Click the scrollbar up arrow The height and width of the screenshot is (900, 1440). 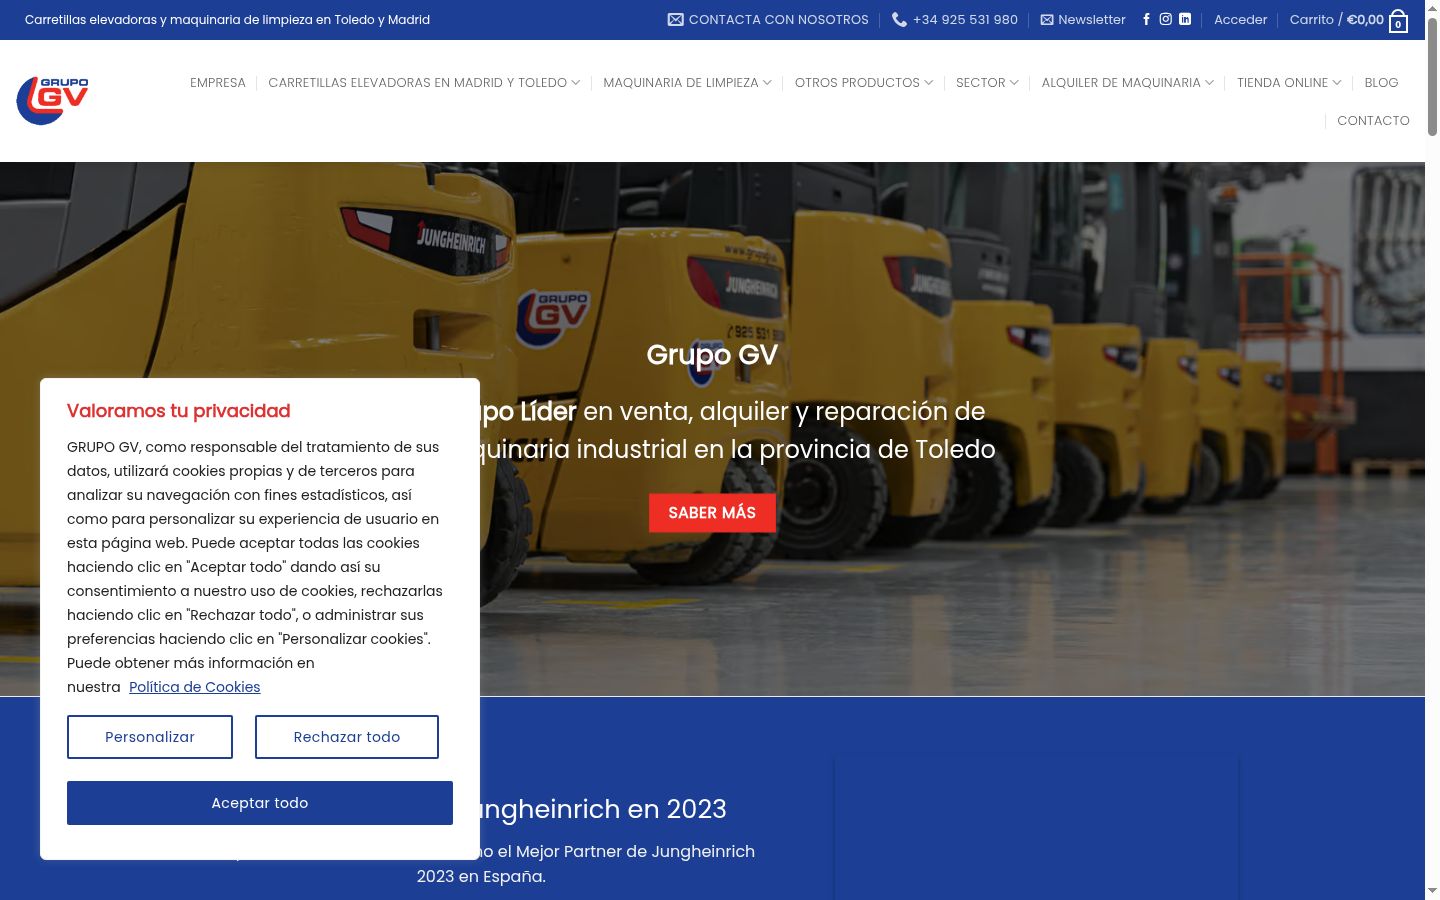pos(1432,7)
